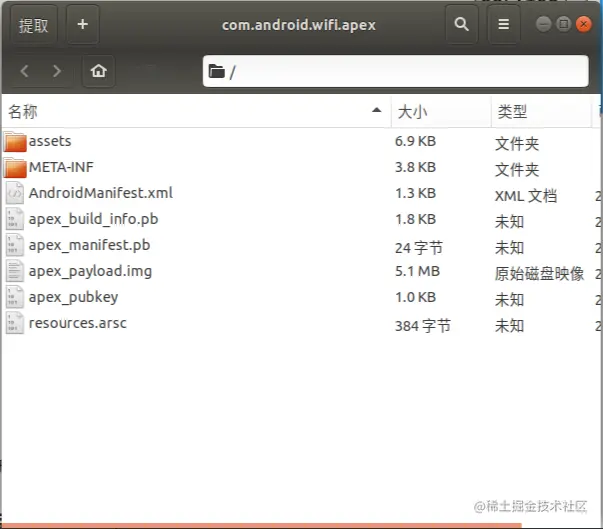
Task: Click the apex_pubkey file name
Action: [x=73, y=298]
